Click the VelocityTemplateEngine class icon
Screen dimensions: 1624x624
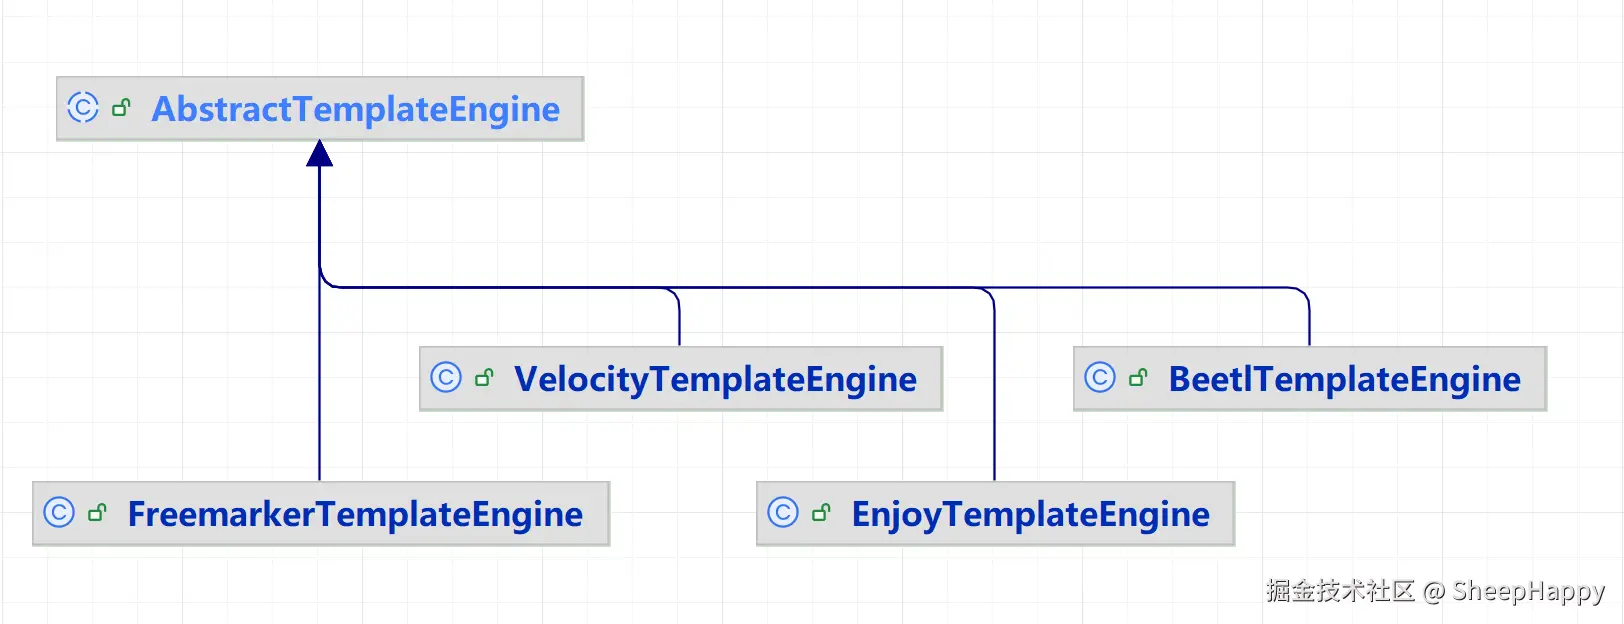click(x=446, y=377)
